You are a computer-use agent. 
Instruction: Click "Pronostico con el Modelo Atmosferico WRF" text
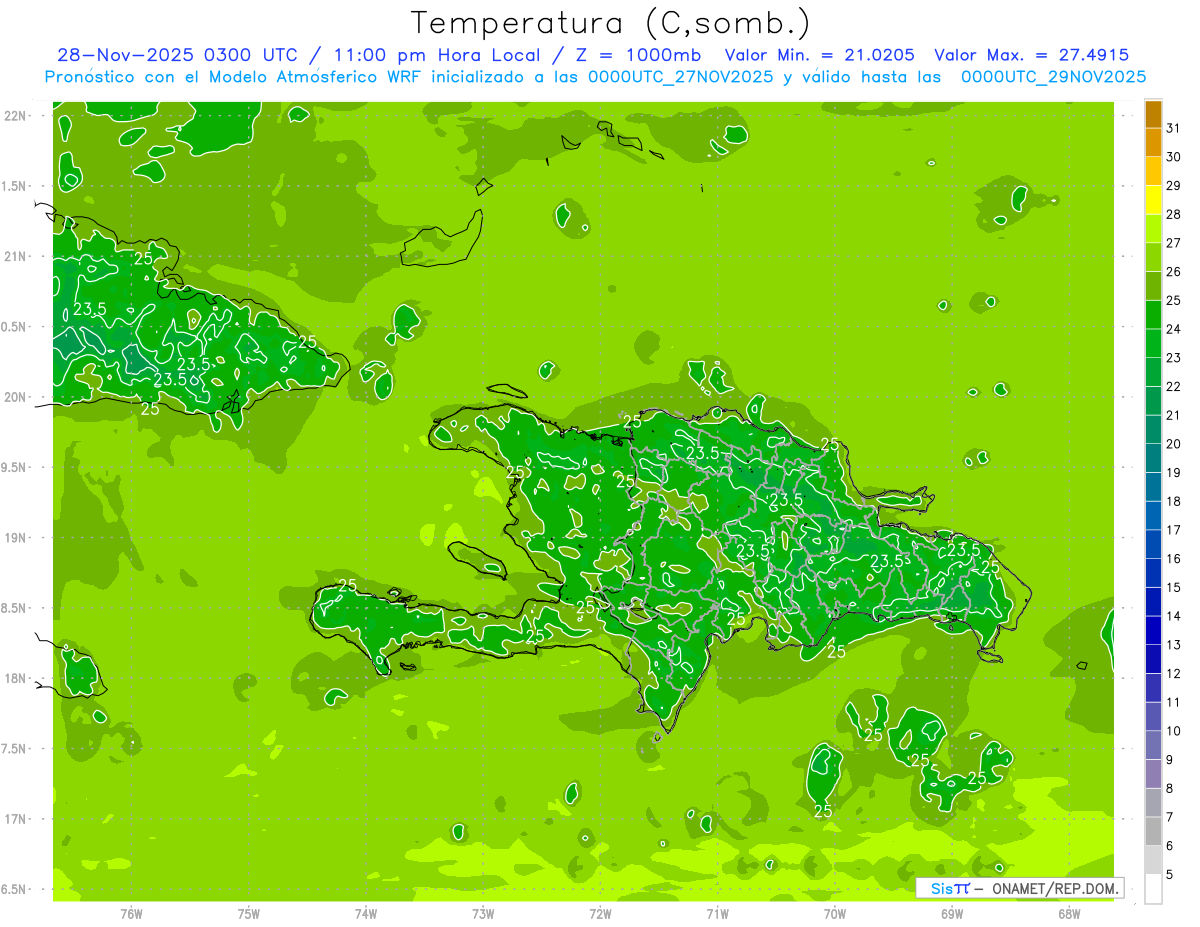[x=234, y=77]
